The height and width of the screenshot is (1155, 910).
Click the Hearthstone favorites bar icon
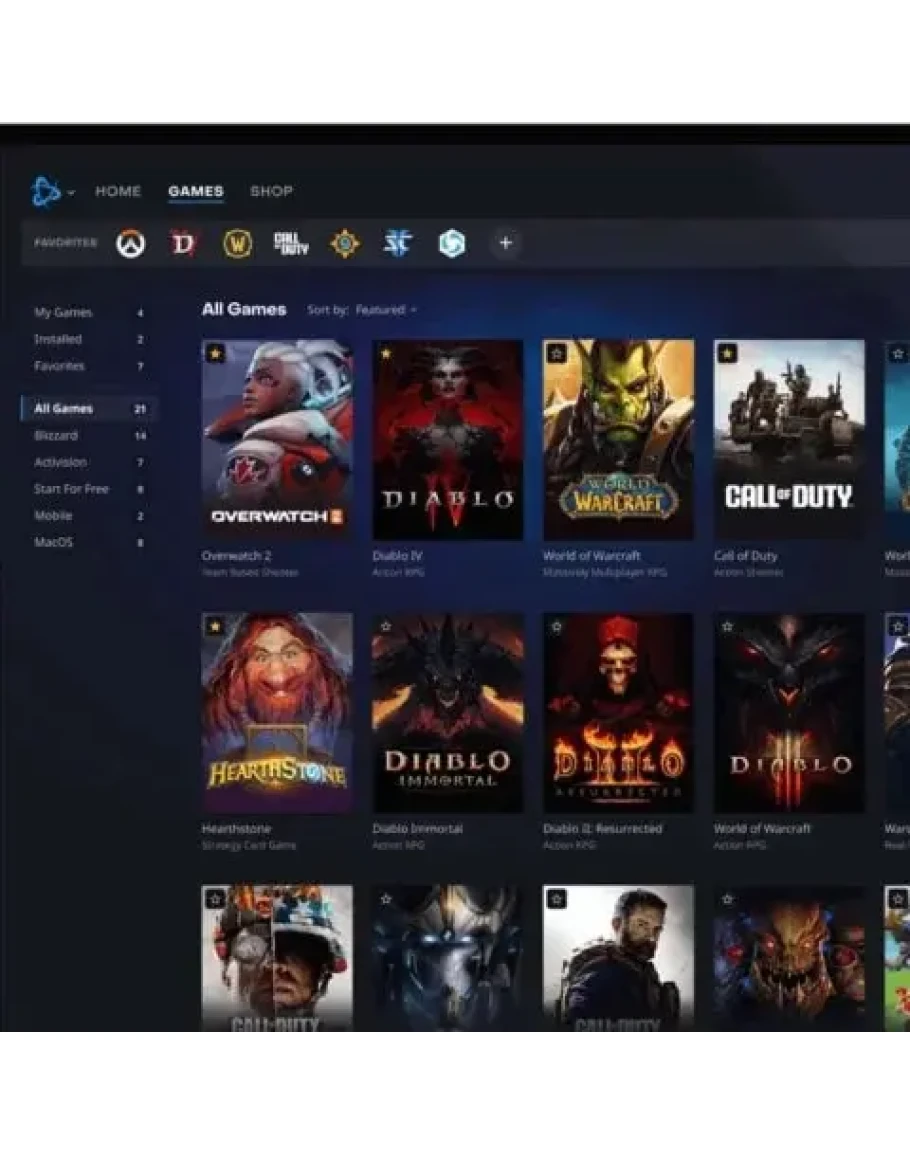tap(345, 243)
